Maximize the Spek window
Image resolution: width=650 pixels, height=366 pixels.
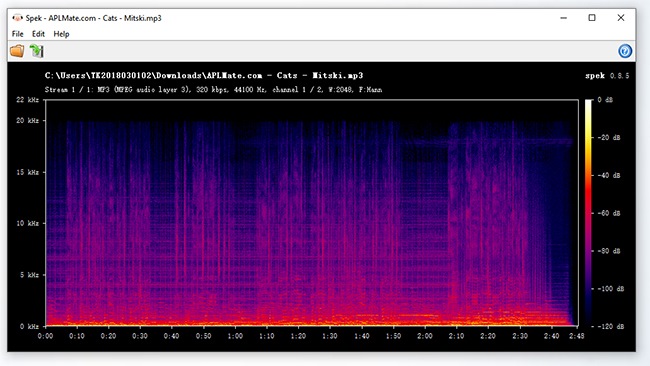click(x=592, y=18)
